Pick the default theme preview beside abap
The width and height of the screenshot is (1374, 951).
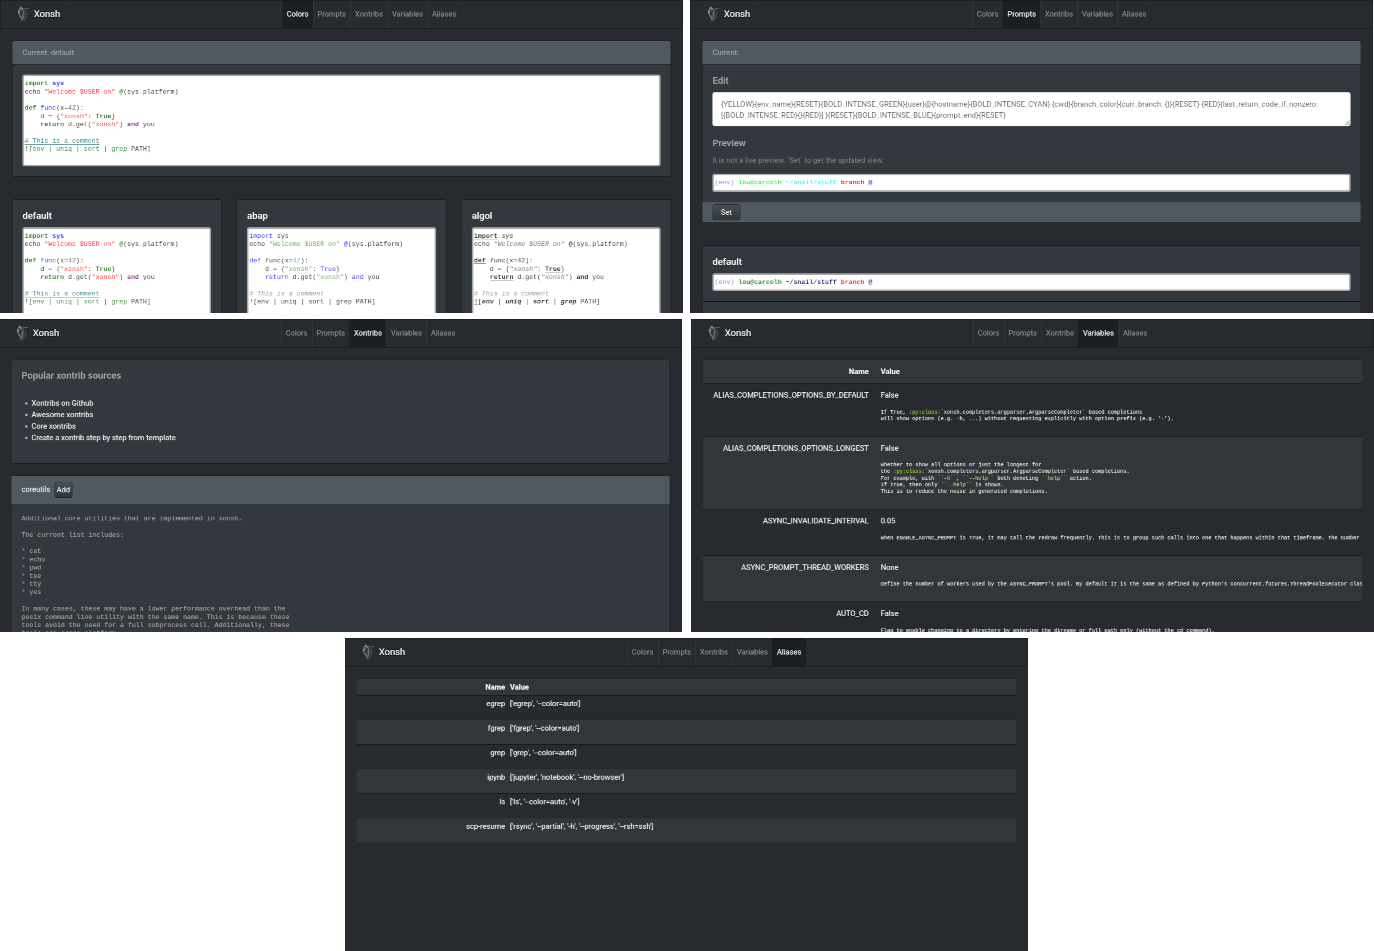(116, 270)
